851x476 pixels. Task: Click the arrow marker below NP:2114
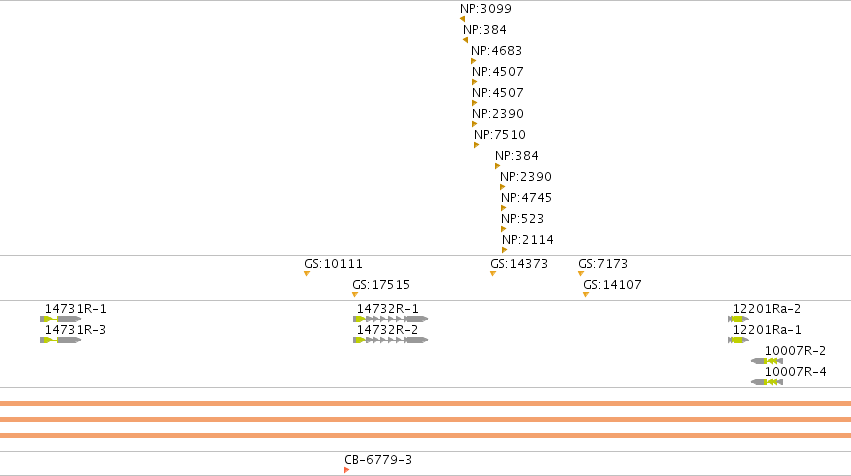click(x=505, y=250)
